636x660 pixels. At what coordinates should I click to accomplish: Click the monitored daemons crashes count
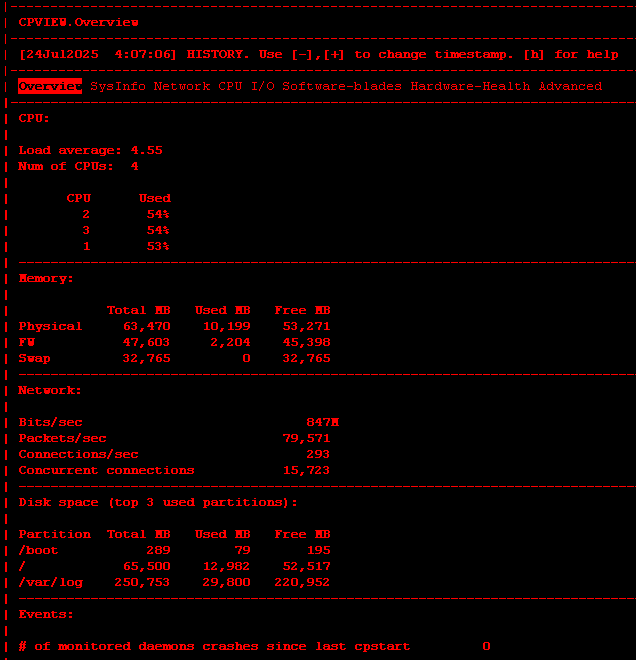486,646
